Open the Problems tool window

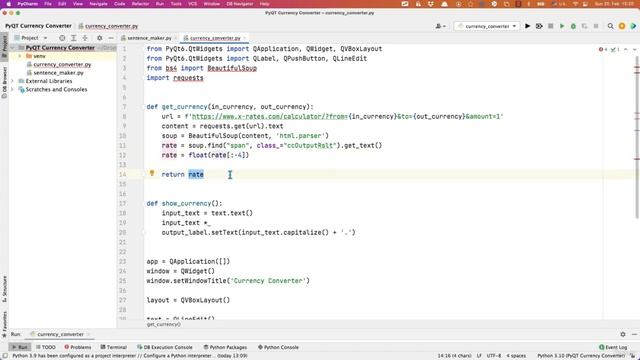point(78,347)
